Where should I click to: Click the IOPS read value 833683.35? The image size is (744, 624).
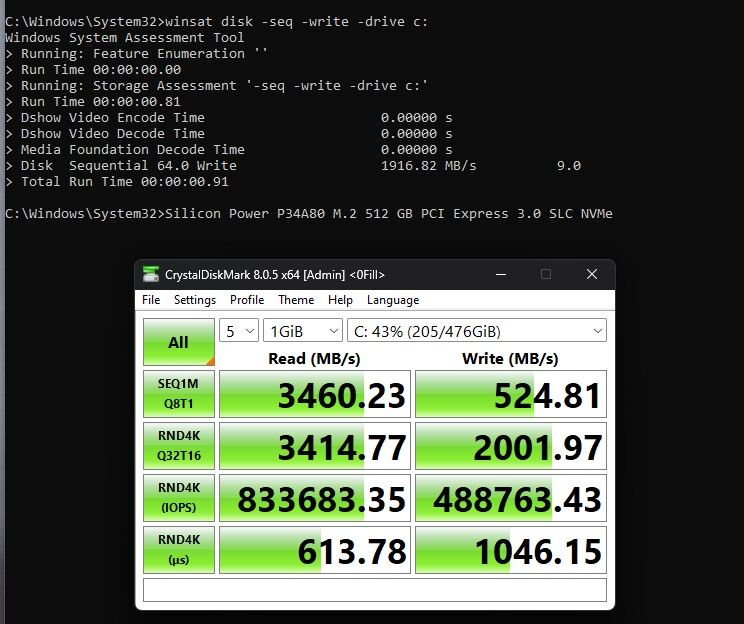pyautogui.click(x=315, y=498)
